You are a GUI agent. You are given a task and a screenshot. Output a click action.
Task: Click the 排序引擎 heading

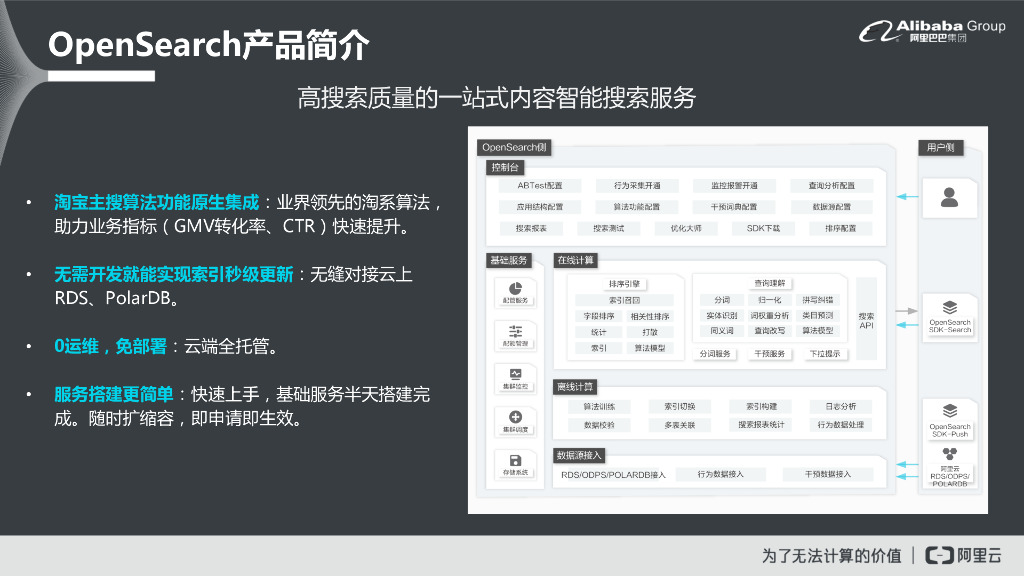[x=624, y=284]
